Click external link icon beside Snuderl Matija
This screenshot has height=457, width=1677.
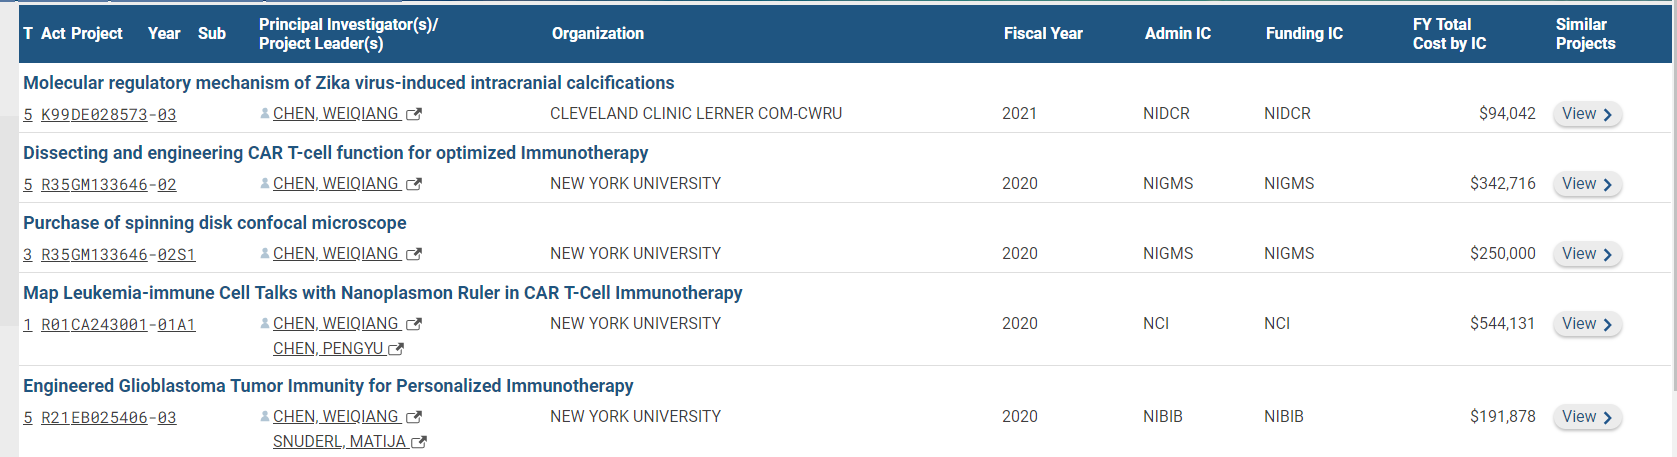[419, 442]
